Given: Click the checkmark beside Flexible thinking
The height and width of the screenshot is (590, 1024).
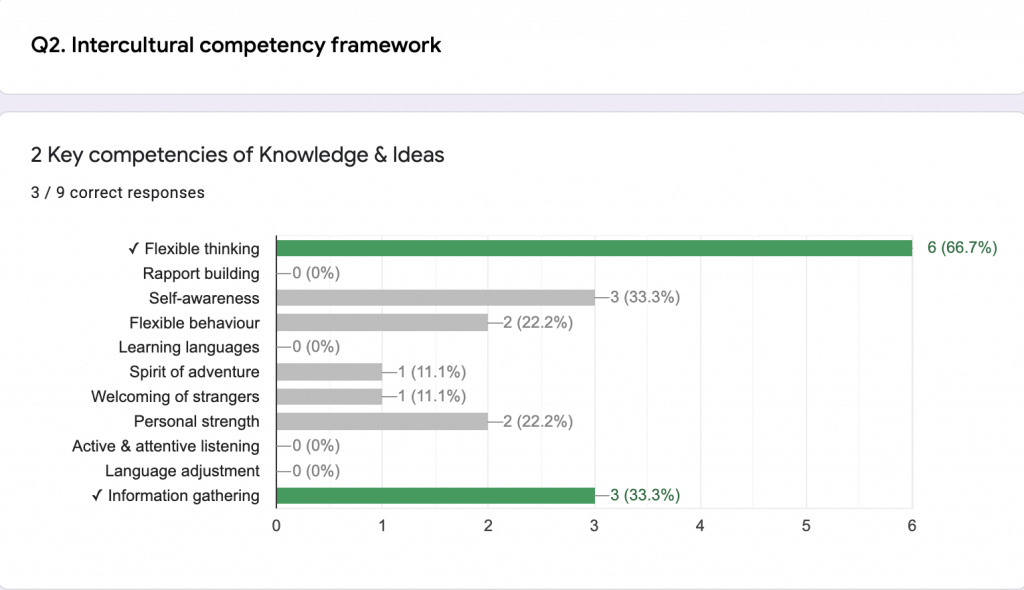Looking at the screenshot, I should pos(134,249).
